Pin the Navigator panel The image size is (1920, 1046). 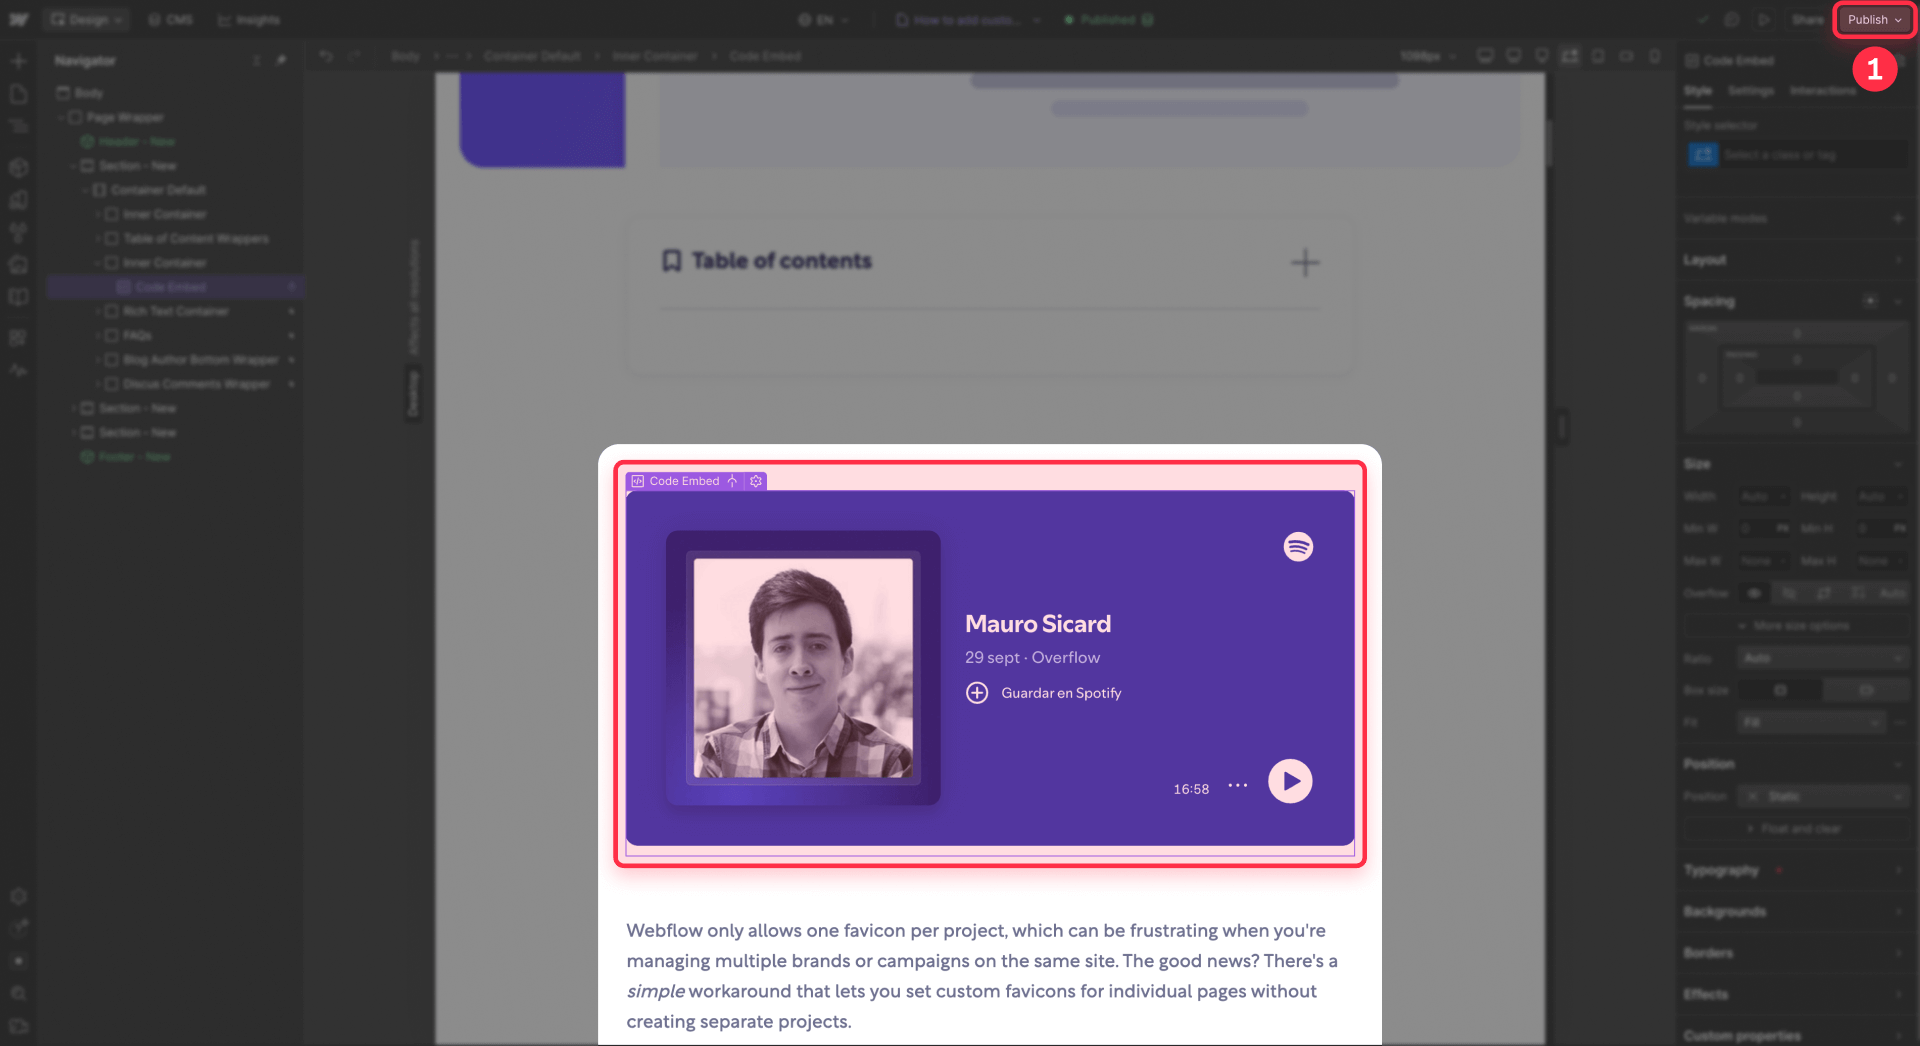[282, 60]
